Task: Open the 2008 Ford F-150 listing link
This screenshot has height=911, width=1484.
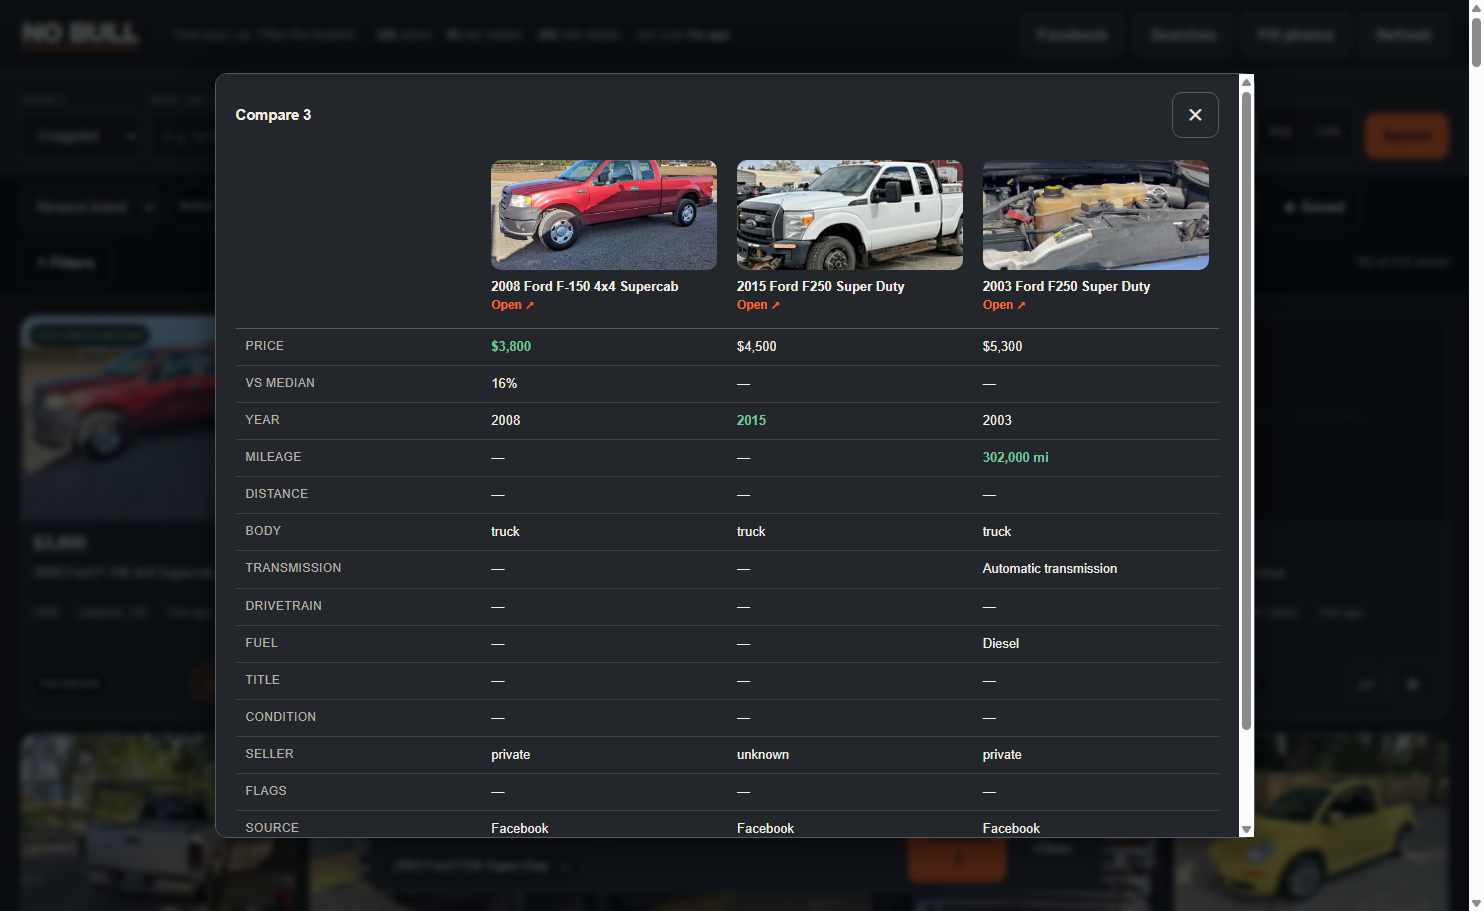Action: (512, 305)
